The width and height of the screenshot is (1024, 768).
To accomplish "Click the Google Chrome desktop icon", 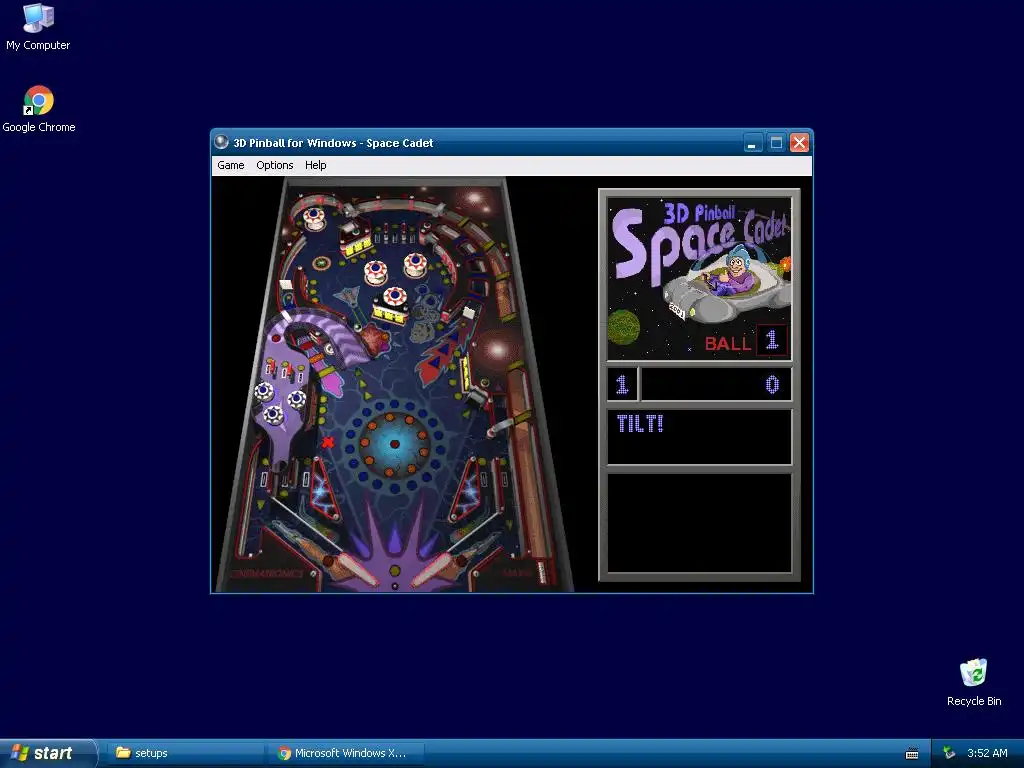I will coord(39,109).
